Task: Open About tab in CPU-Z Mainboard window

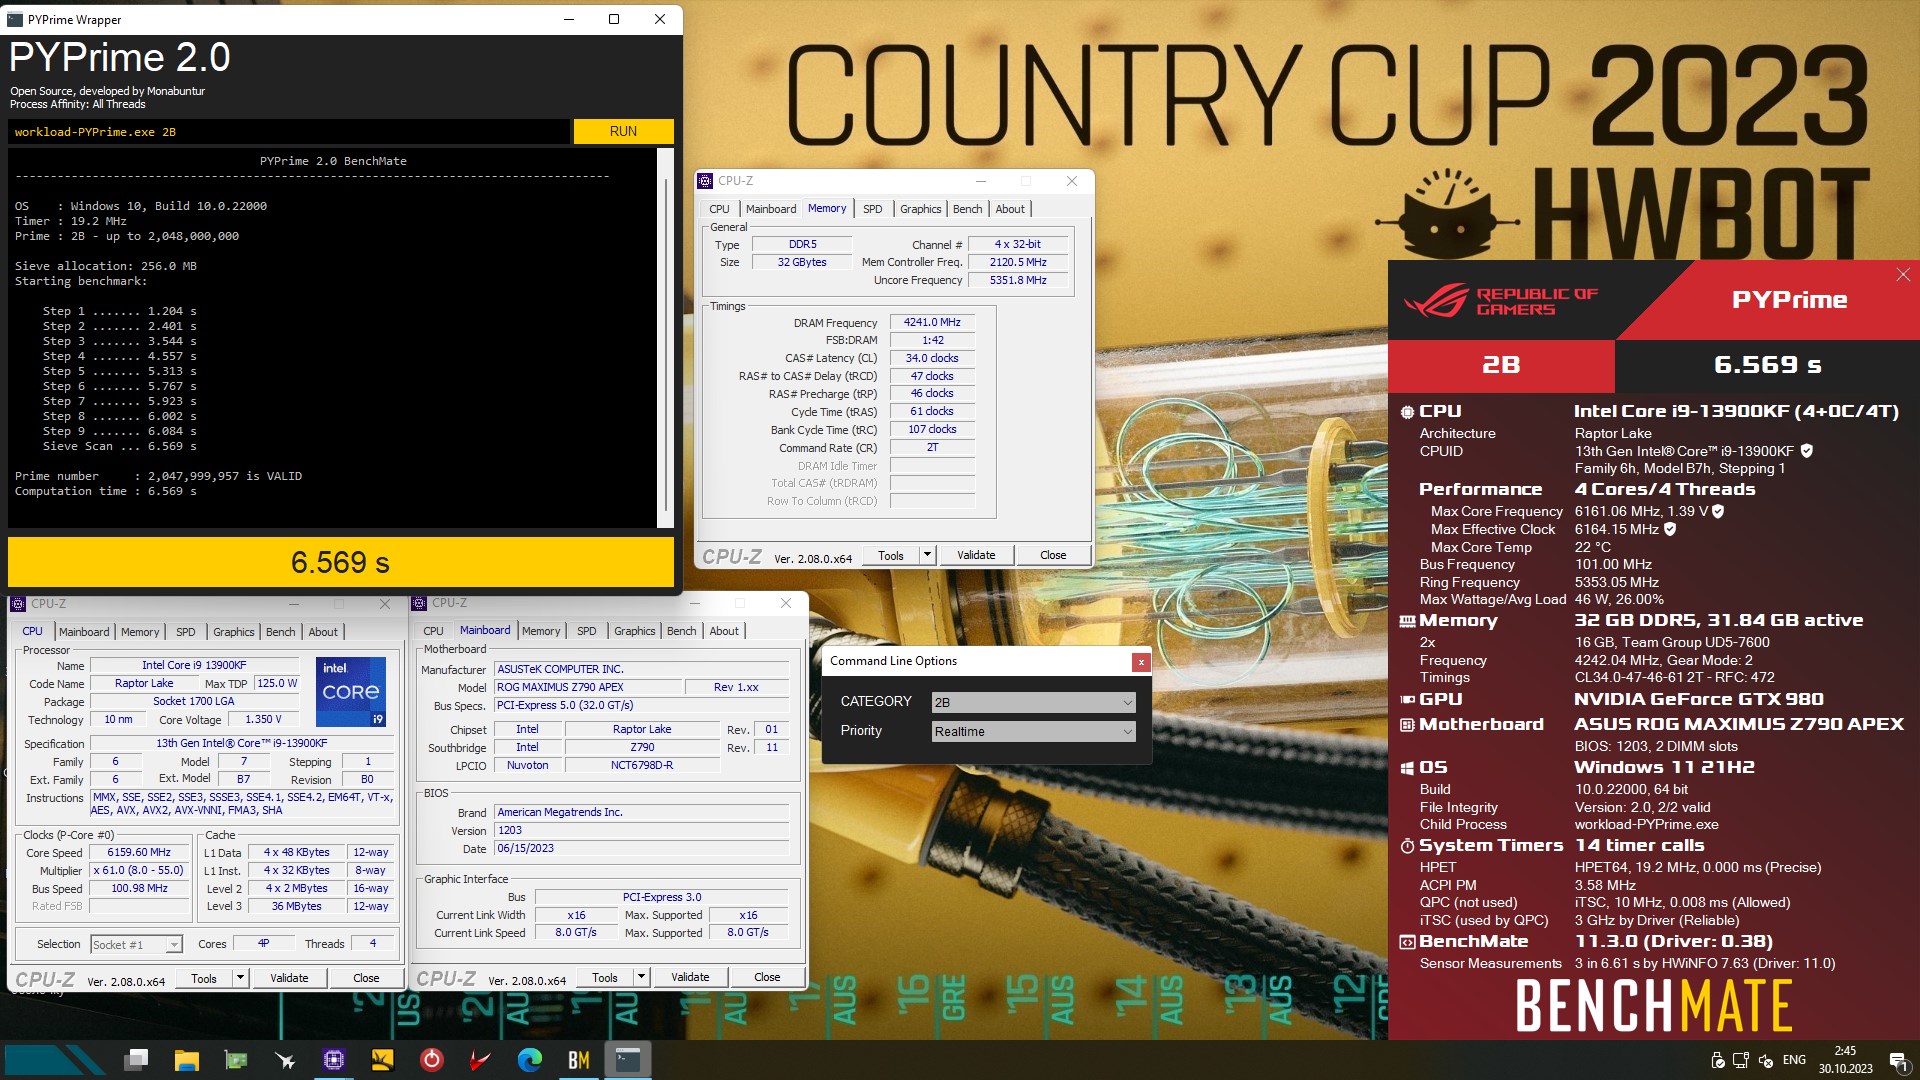Action: pos(724,631)
